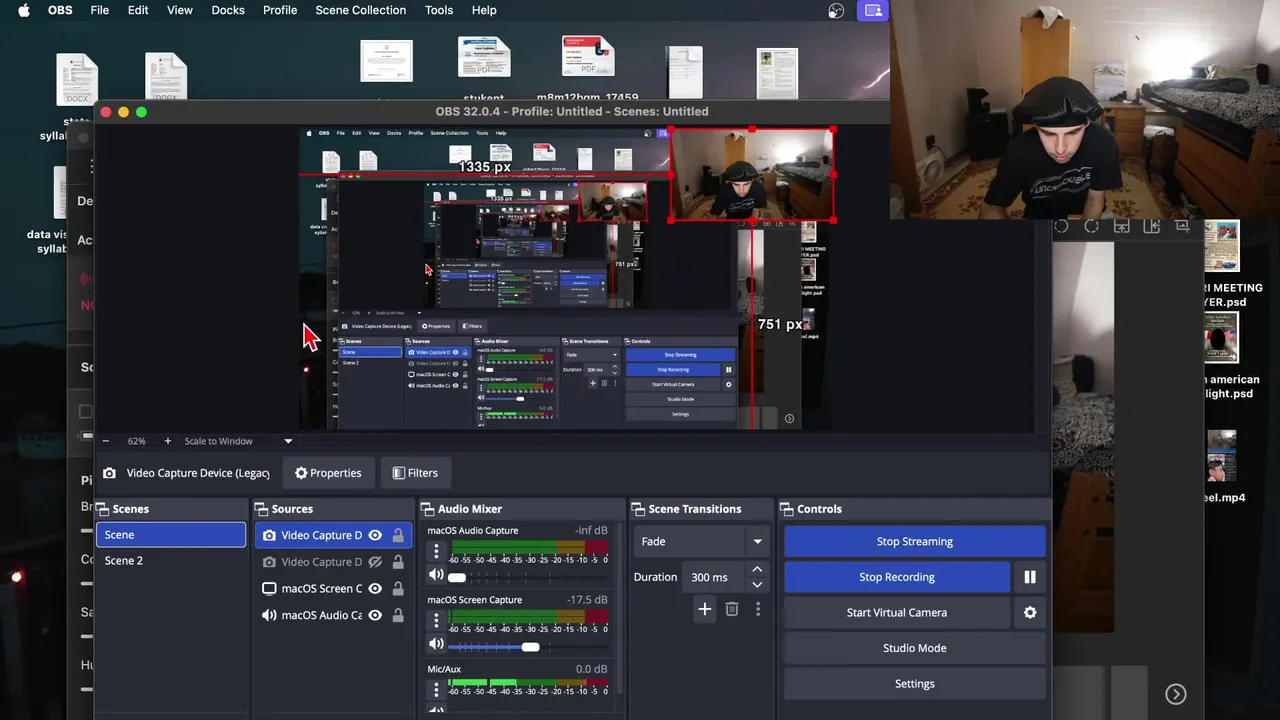This screenshot has height=720, width=1280.
Task: Hide the macOS Screen C source
Action: coord(375,589)
